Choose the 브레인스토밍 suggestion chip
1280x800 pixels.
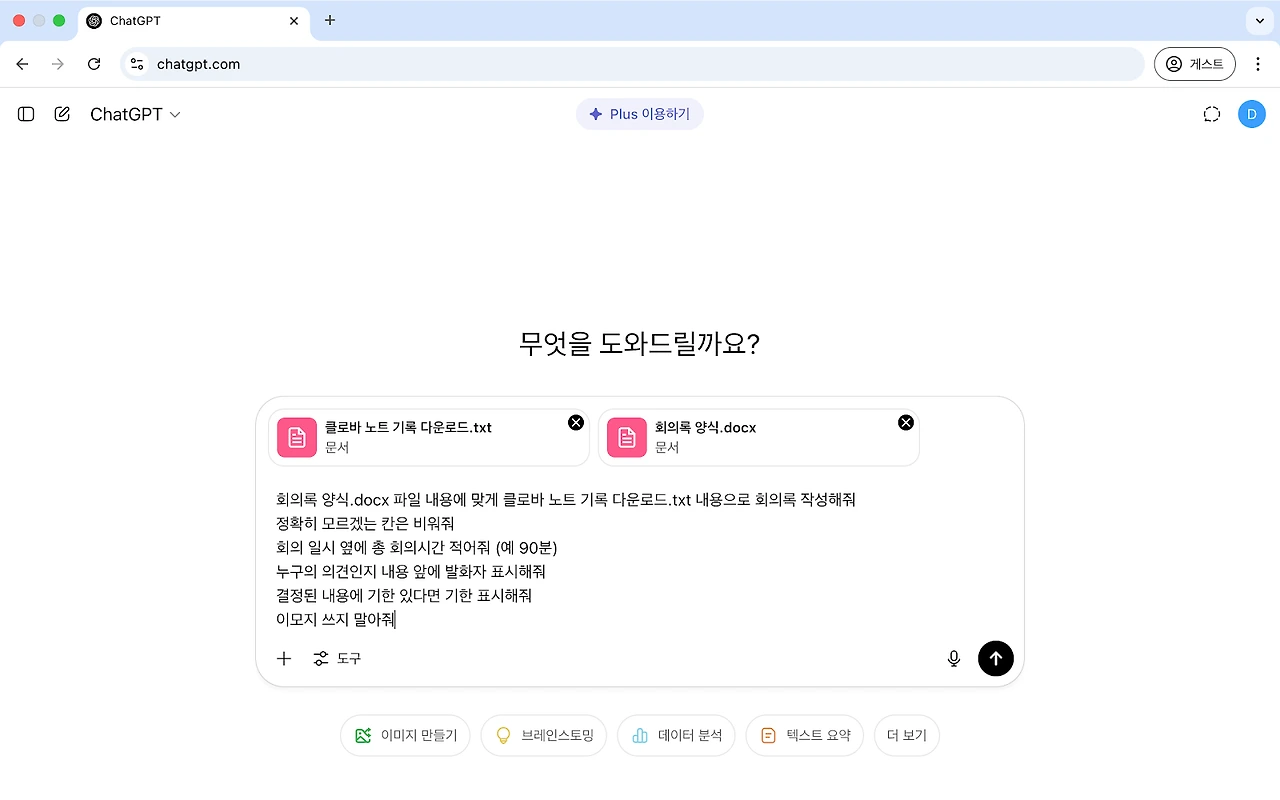point(544,735)
